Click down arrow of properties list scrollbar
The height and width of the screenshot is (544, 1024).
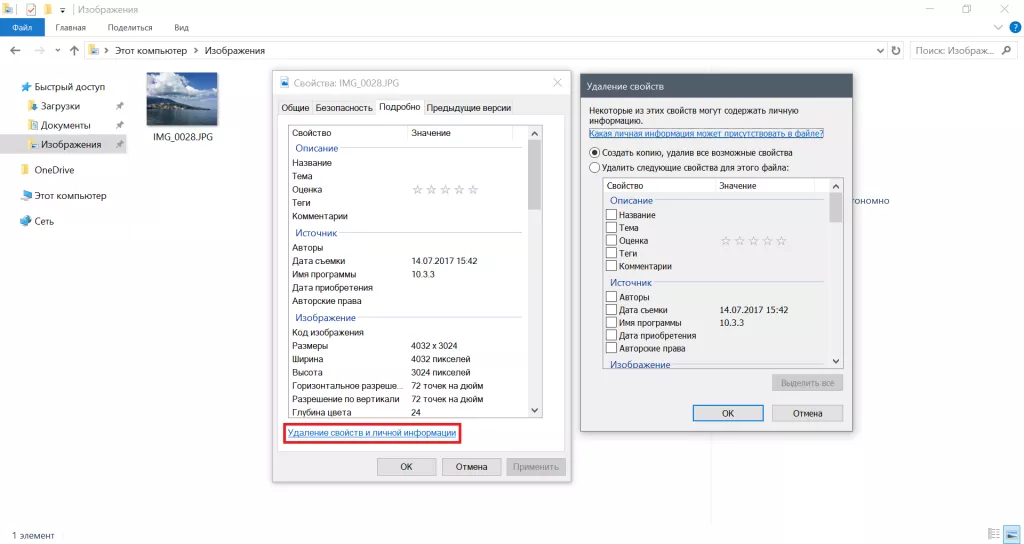click(535, 411)
